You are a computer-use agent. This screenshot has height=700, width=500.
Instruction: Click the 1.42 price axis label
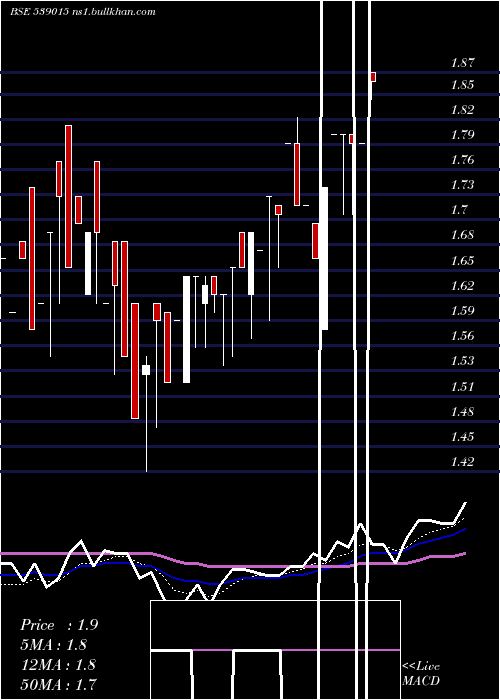(x=462, y=462)
